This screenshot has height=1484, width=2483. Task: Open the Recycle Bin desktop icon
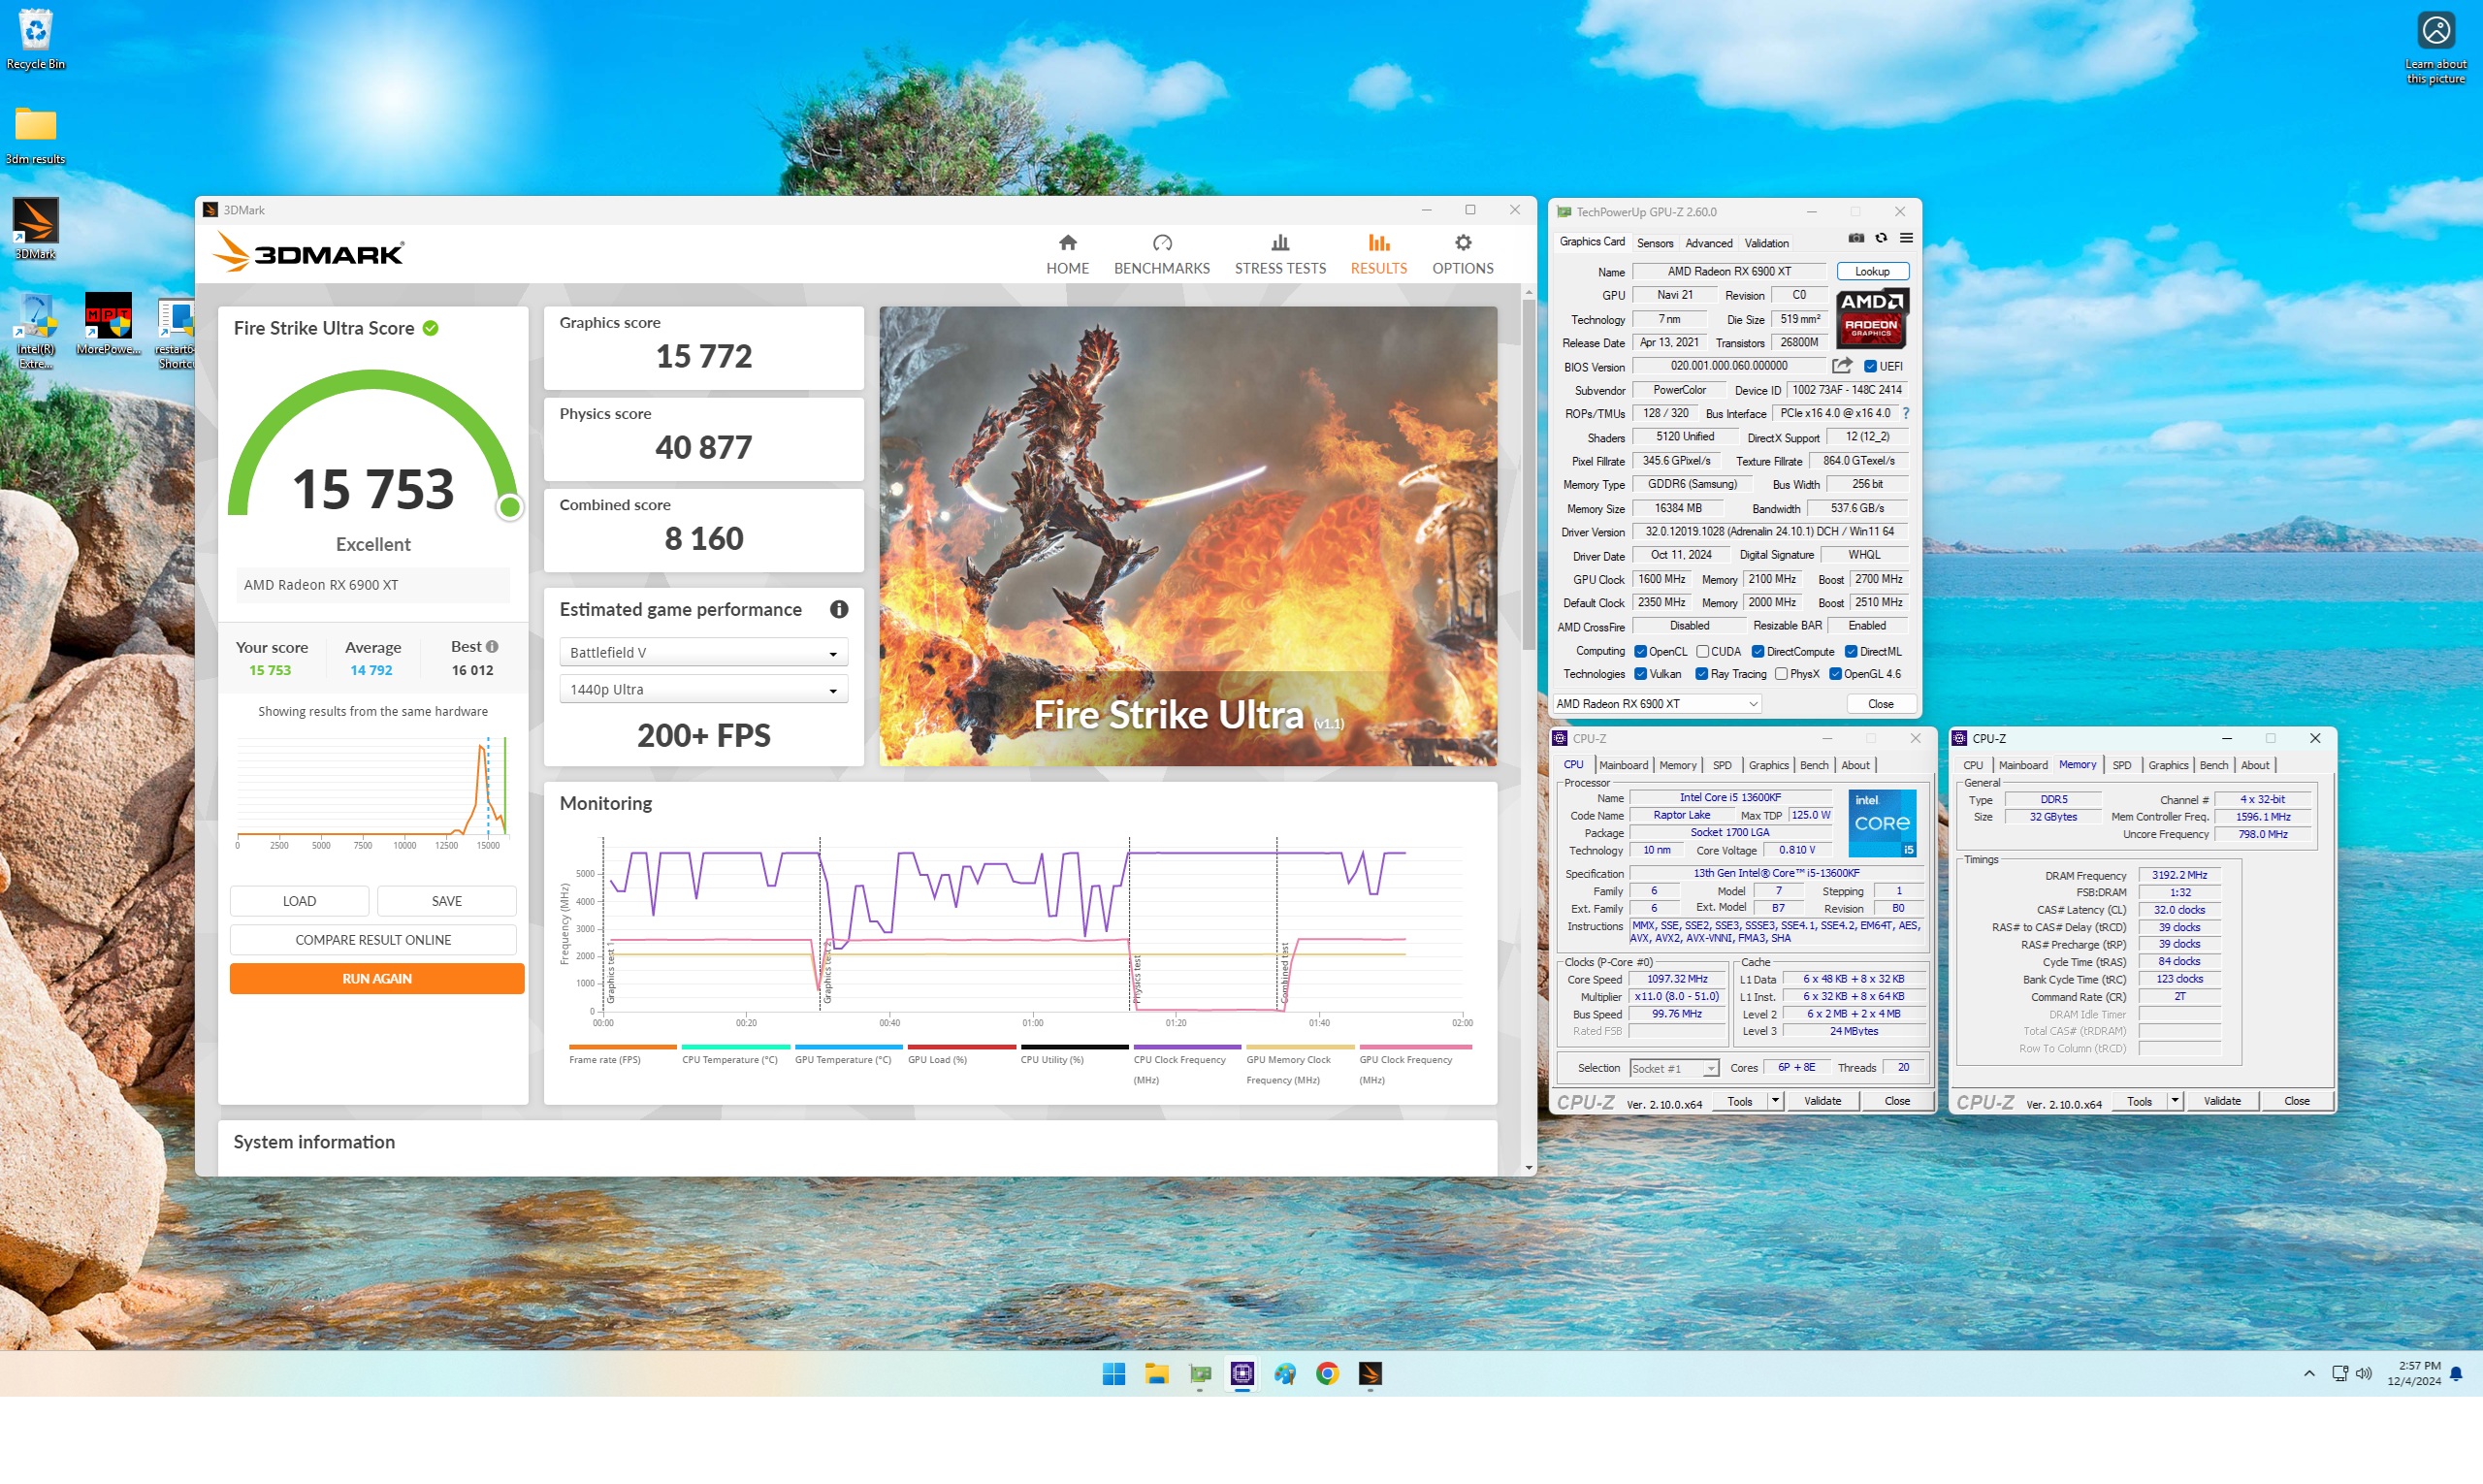(x=35, y=39)
